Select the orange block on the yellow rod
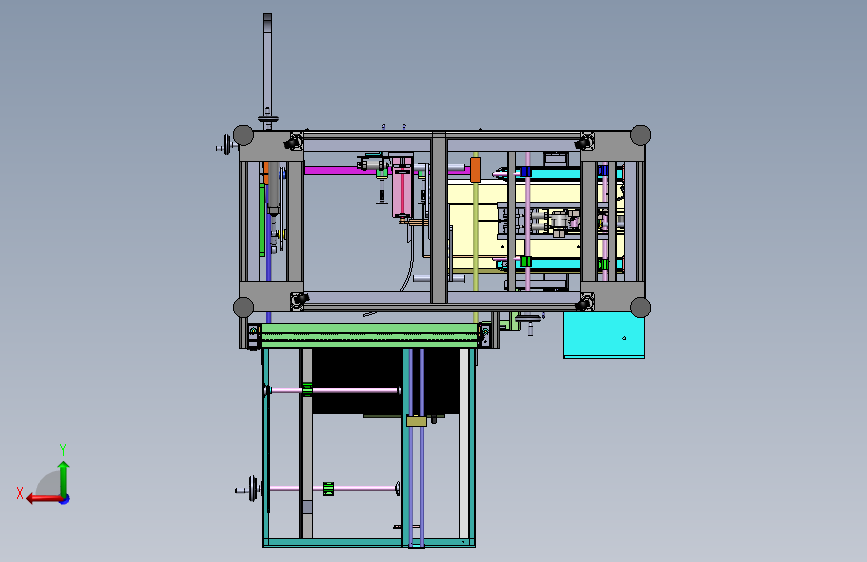The width and height of the screenshot is (867, 562). [475, 170]
